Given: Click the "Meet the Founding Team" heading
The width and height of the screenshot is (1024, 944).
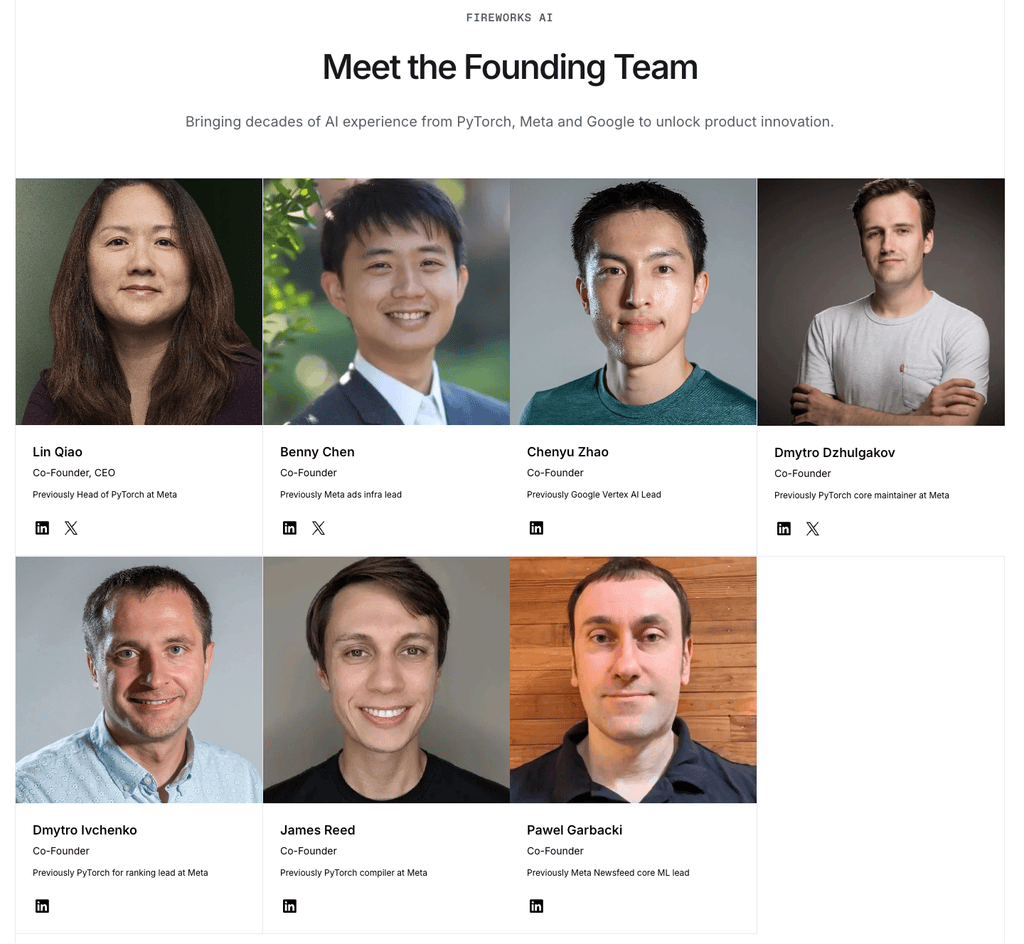Looking at the screenshot, I should (x=510, y=68).
